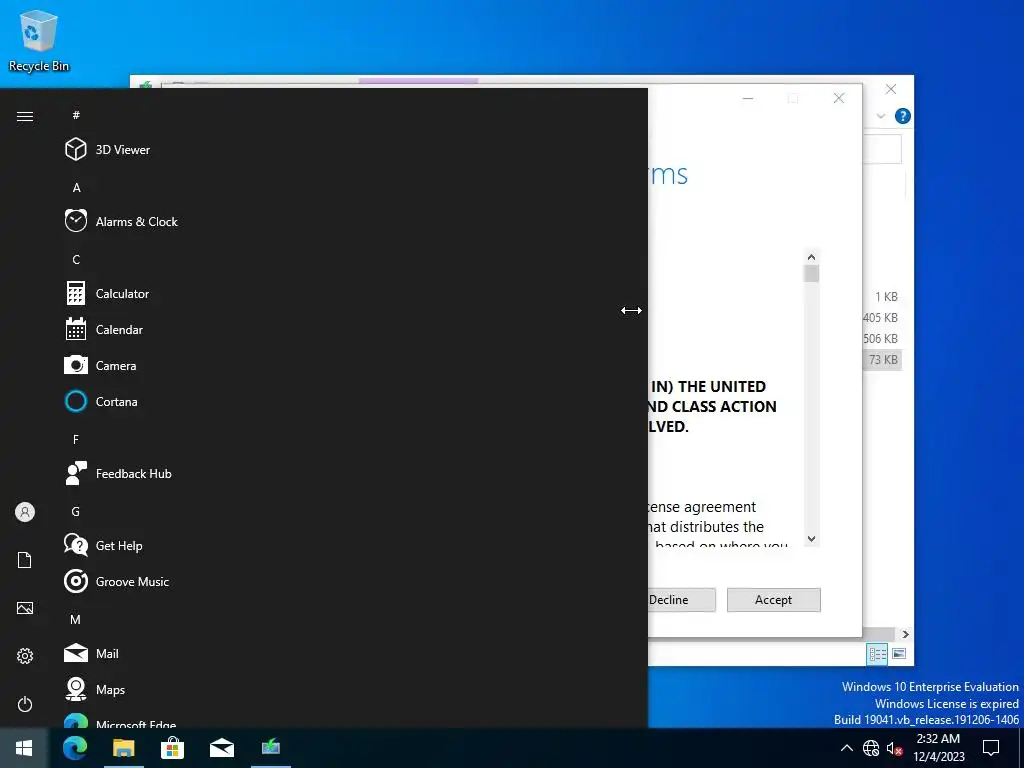Open Cortana from the app list
The height and width of the screenshot is (768, 1024).
(124, 401)
